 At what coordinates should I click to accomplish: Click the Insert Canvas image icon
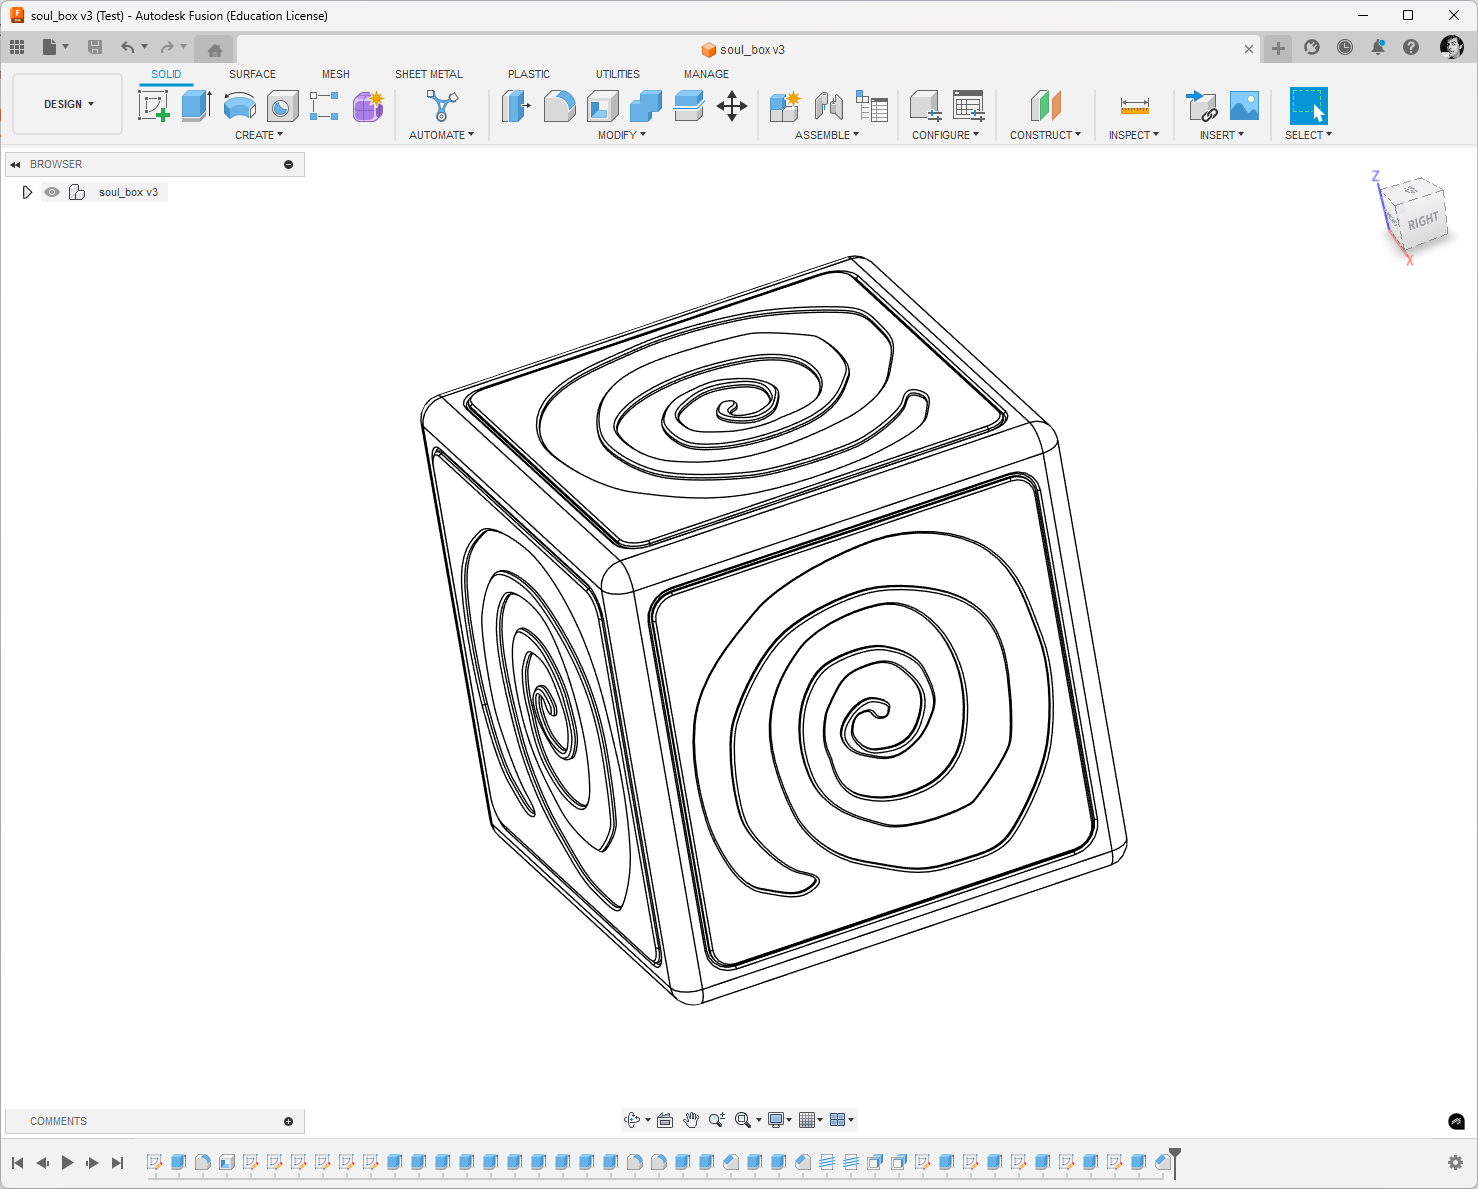[1244, 106]
